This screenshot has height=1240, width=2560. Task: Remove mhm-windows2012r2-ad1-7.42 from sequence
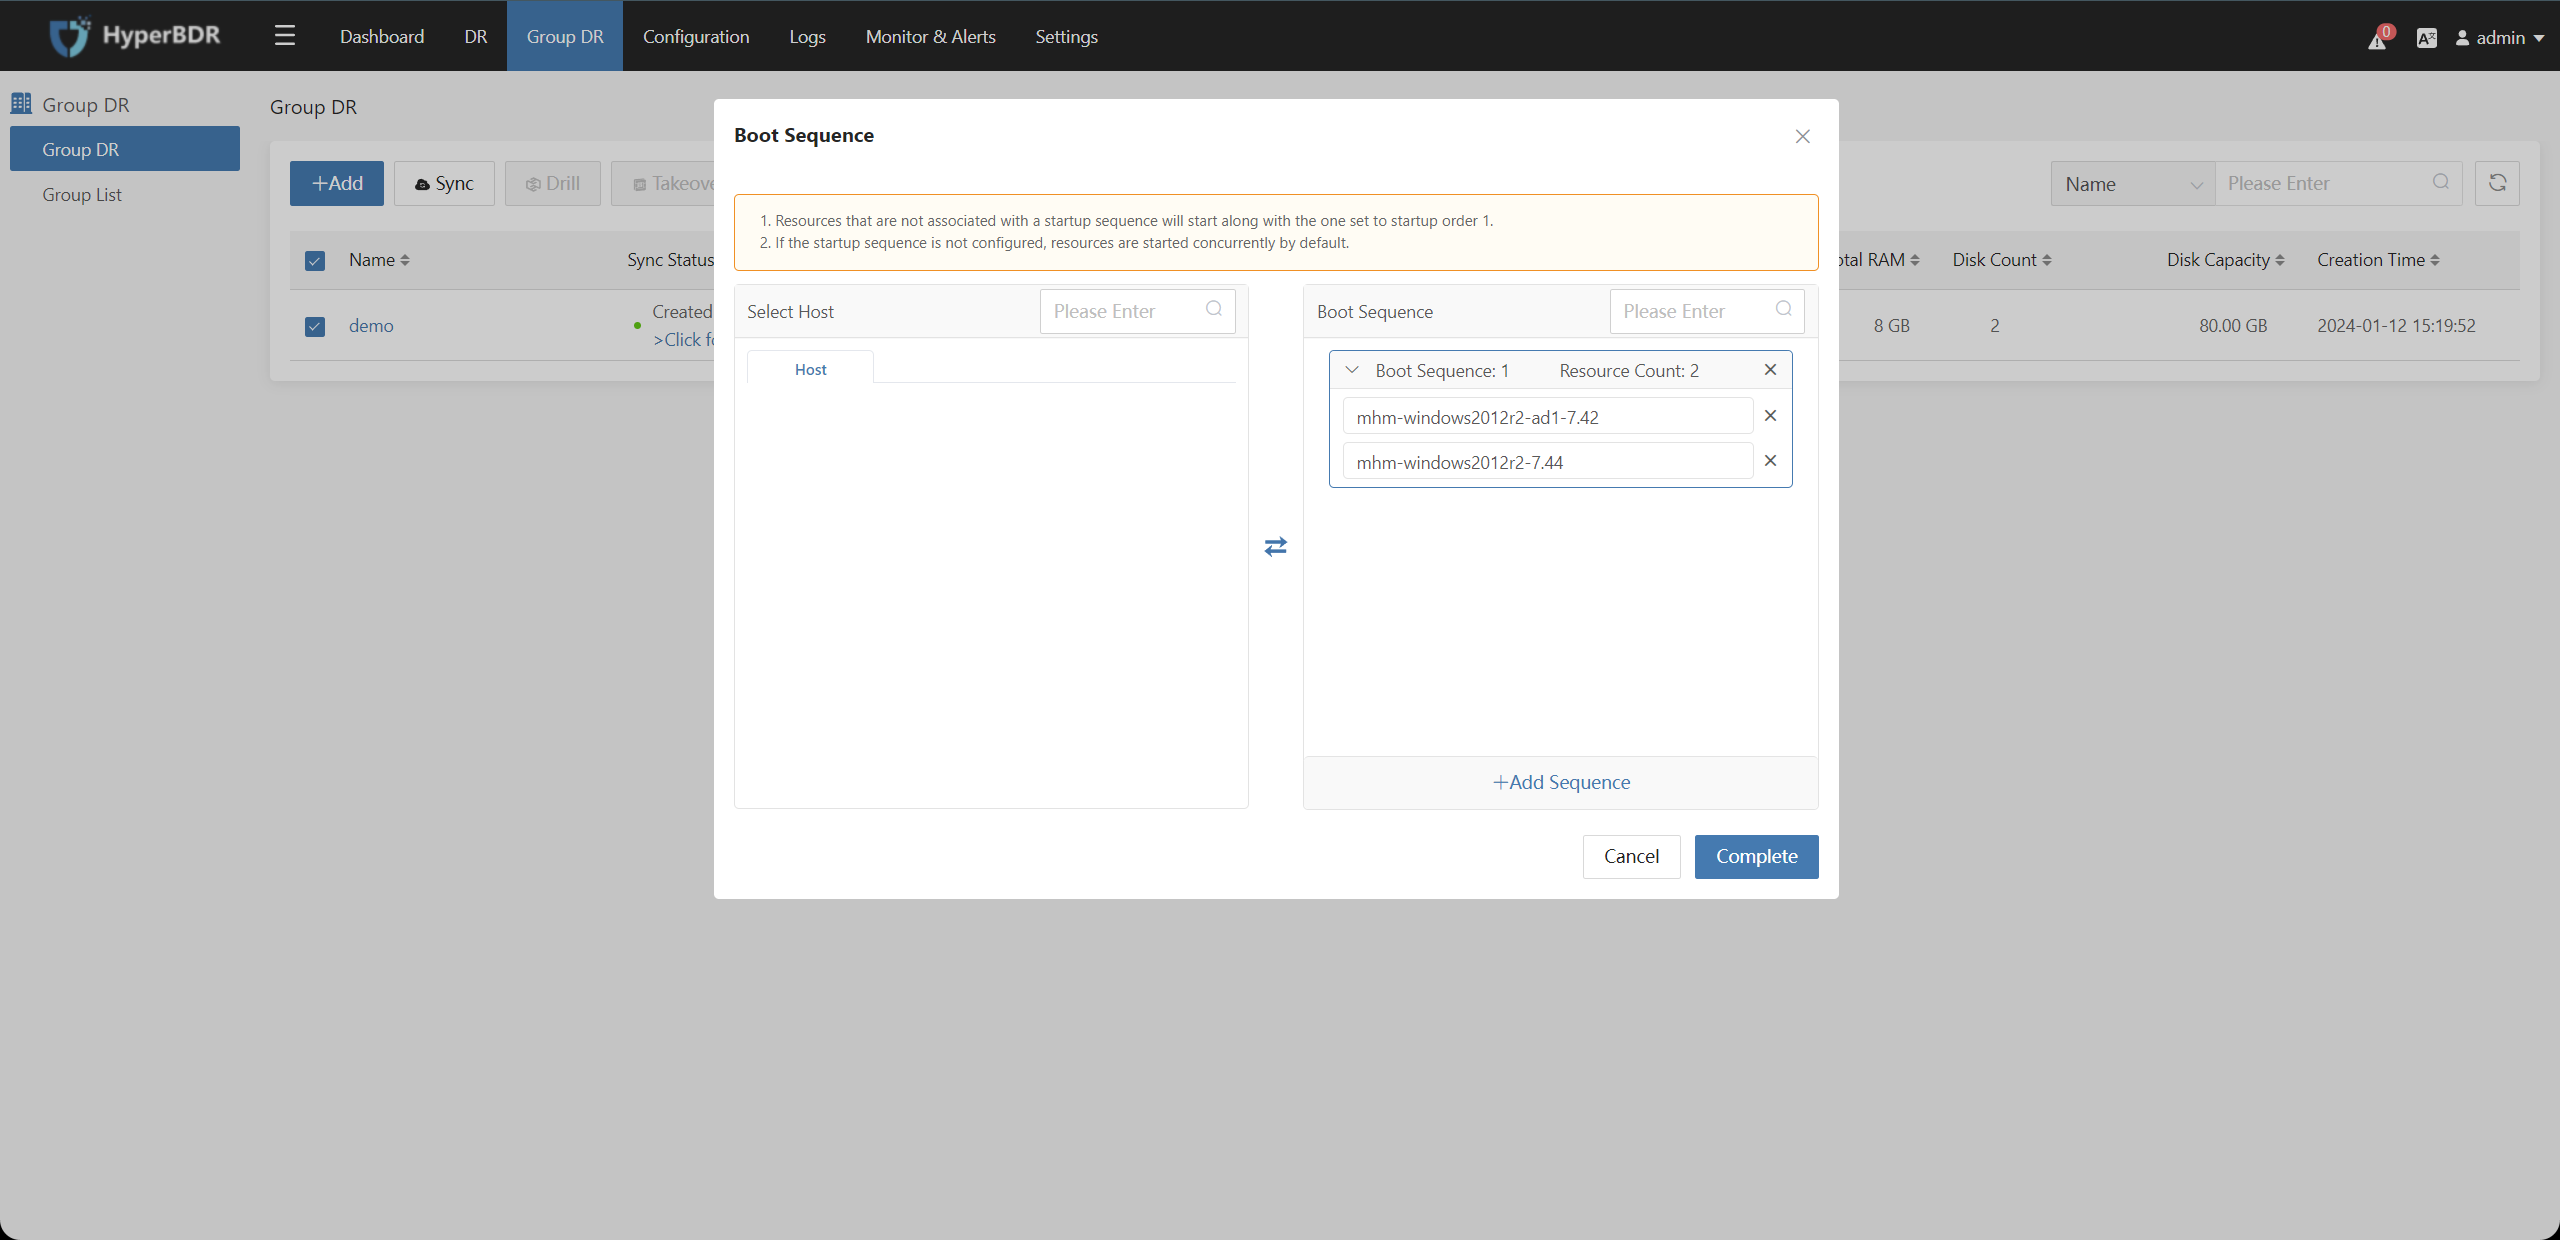pos(1770,416)
